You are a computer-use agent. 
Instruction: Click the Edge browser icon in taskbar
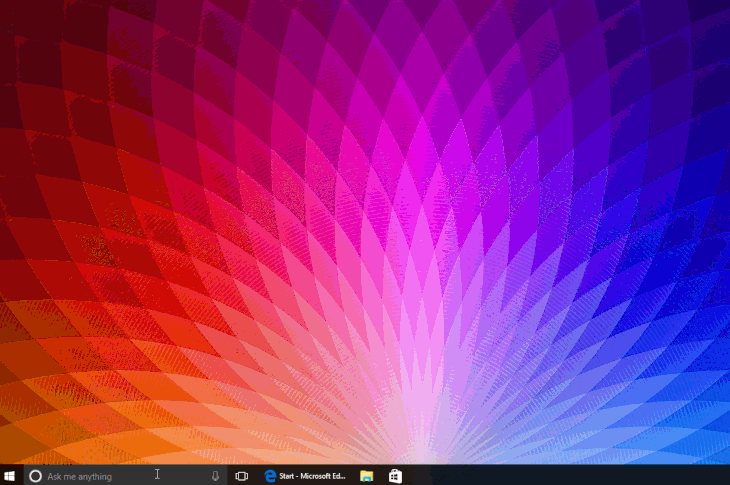click(x=270, y=476)
